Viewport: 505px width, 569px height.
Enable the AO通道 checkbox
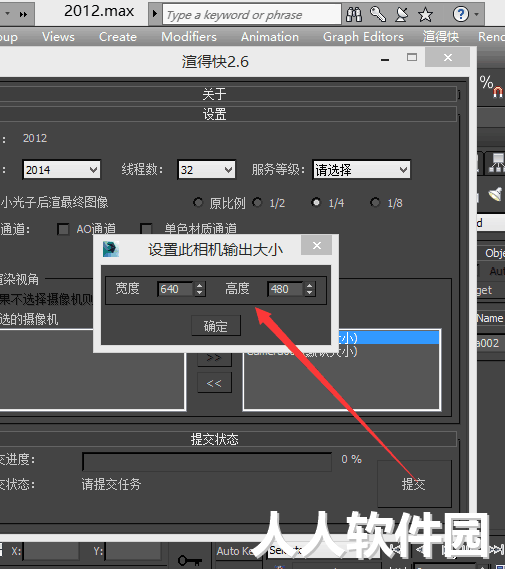tap(63, 229)
